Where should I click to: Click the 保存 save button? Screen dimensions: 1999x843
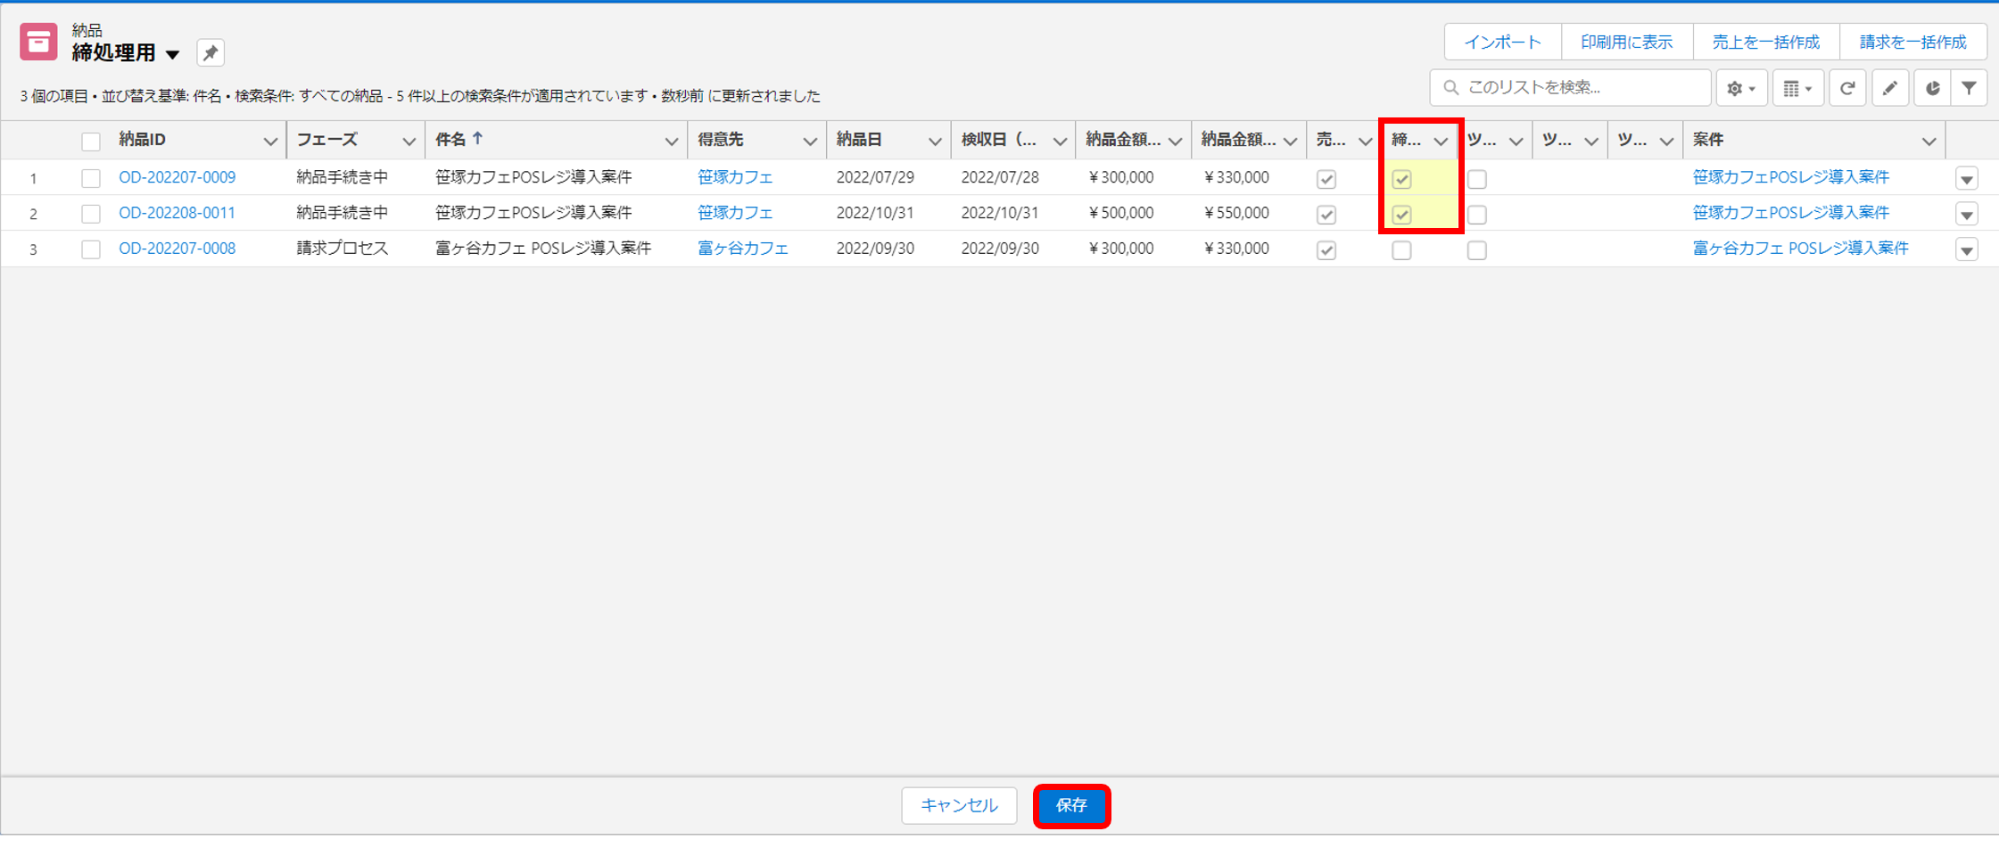tap(1071, 805)
